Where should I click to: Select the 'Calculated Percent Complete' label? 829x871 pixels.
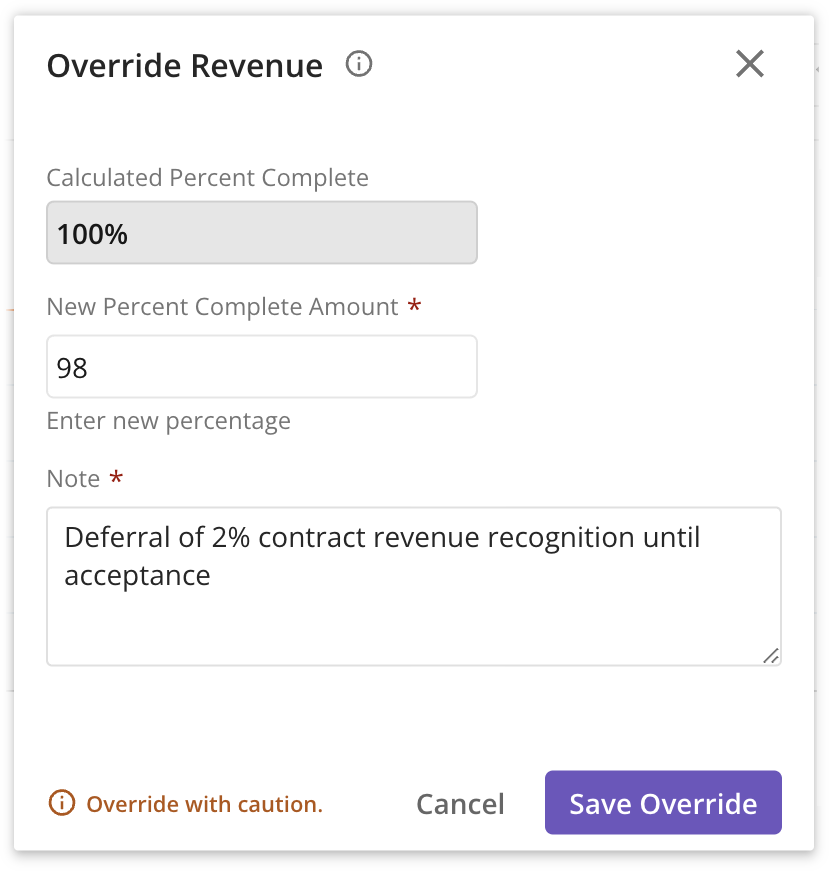pos(207,178)
